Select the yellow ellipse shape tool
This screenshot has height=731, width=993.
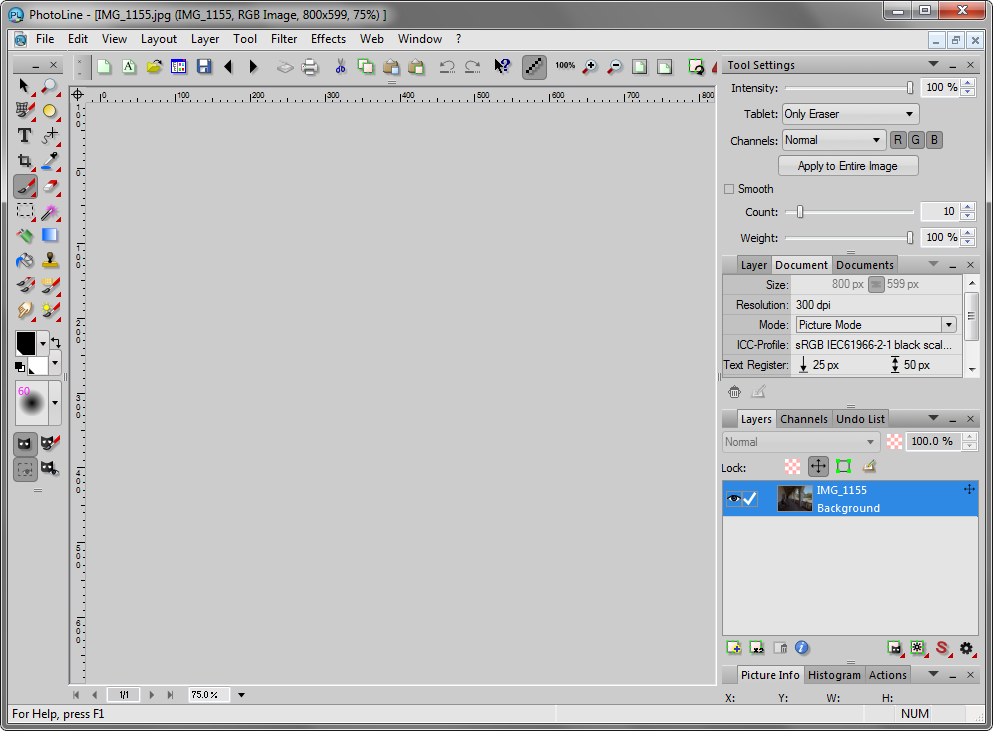pos(49,111)
